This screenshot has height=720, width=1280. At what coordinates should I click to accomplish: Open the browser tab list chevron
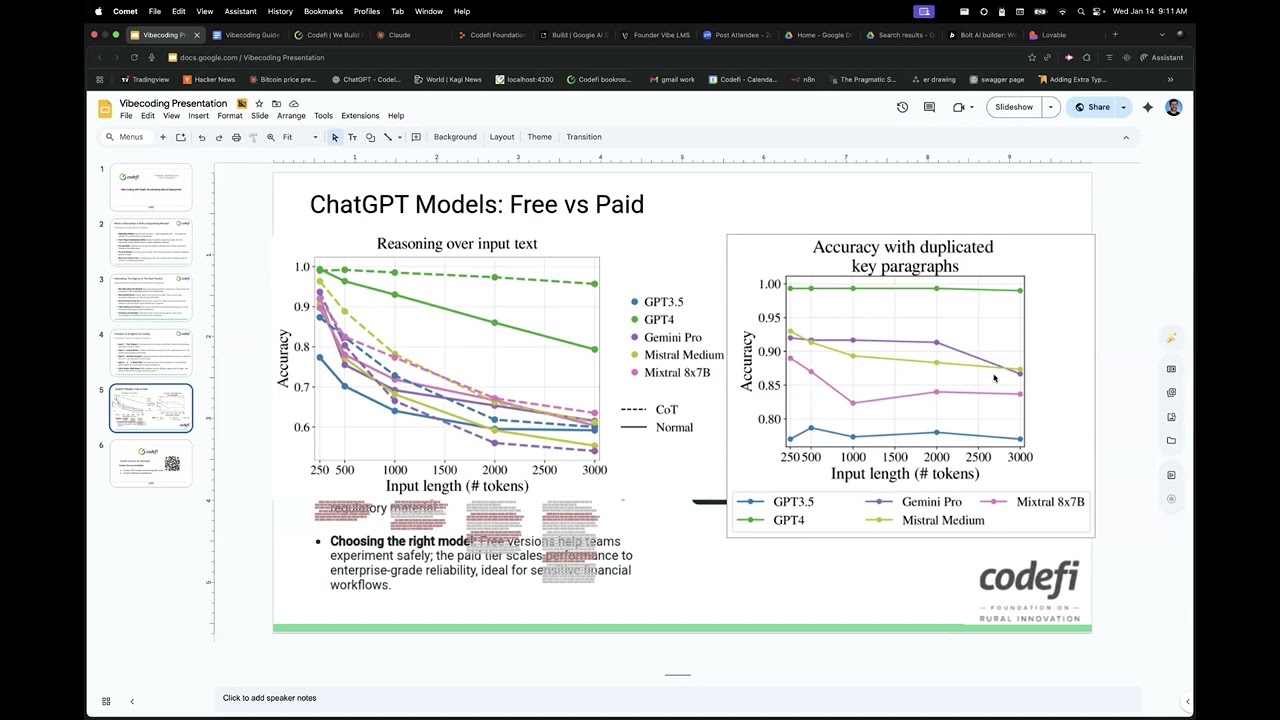[x=1162, y=35]
